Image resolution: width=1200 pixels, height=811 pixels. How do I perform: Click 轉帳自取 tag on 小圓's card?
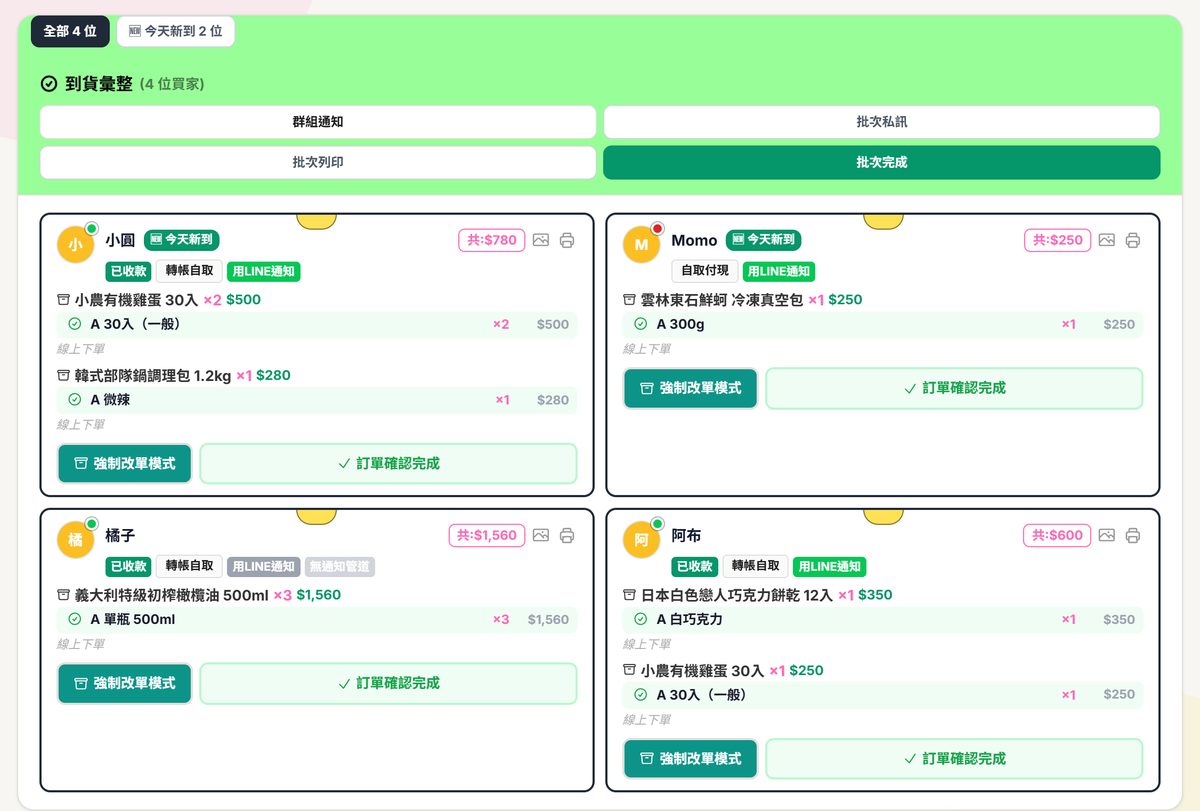(189, 271)
